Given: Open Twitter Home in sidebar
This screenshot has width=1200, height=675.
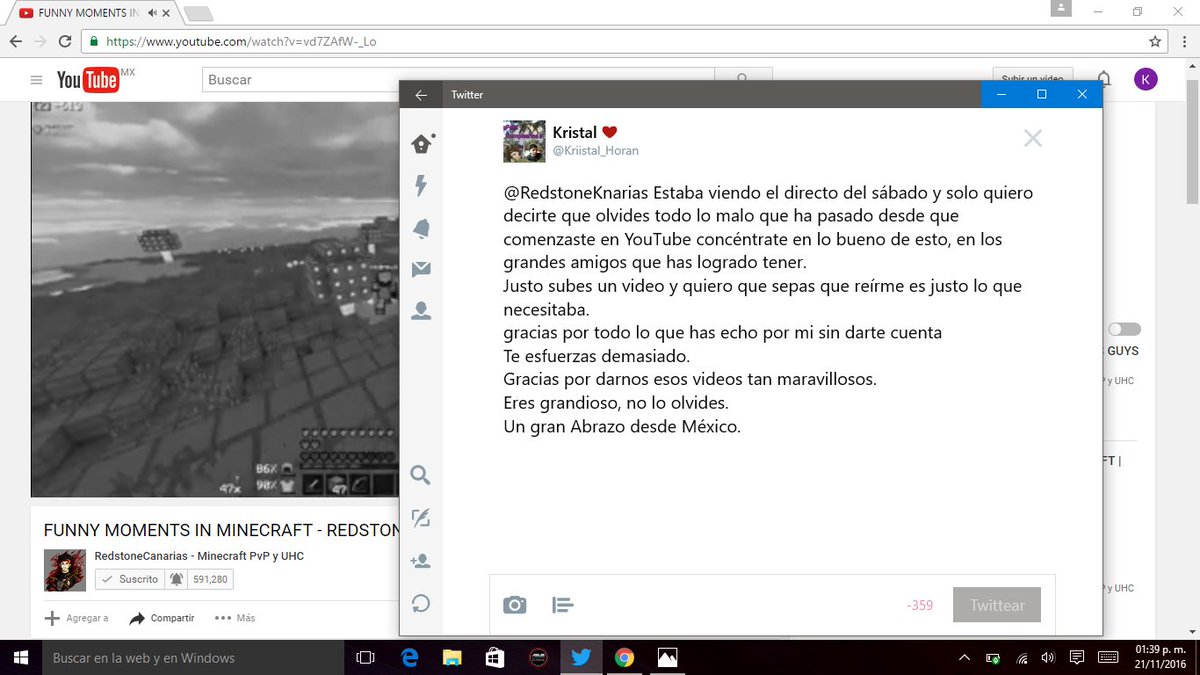Looking at the screenshot, I should [x=422, y=144].
